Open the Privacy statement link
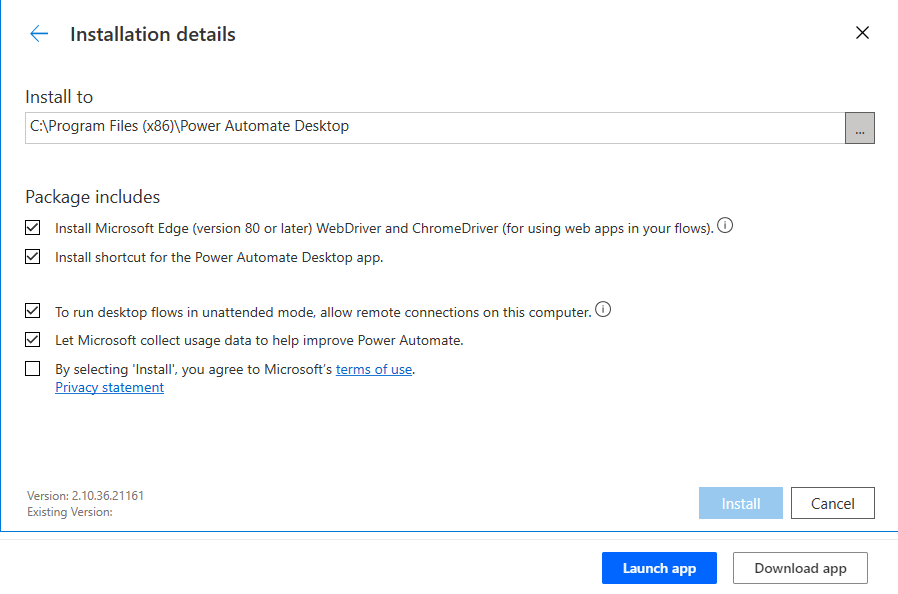This screenshot has width=898, height=594. 109,387
